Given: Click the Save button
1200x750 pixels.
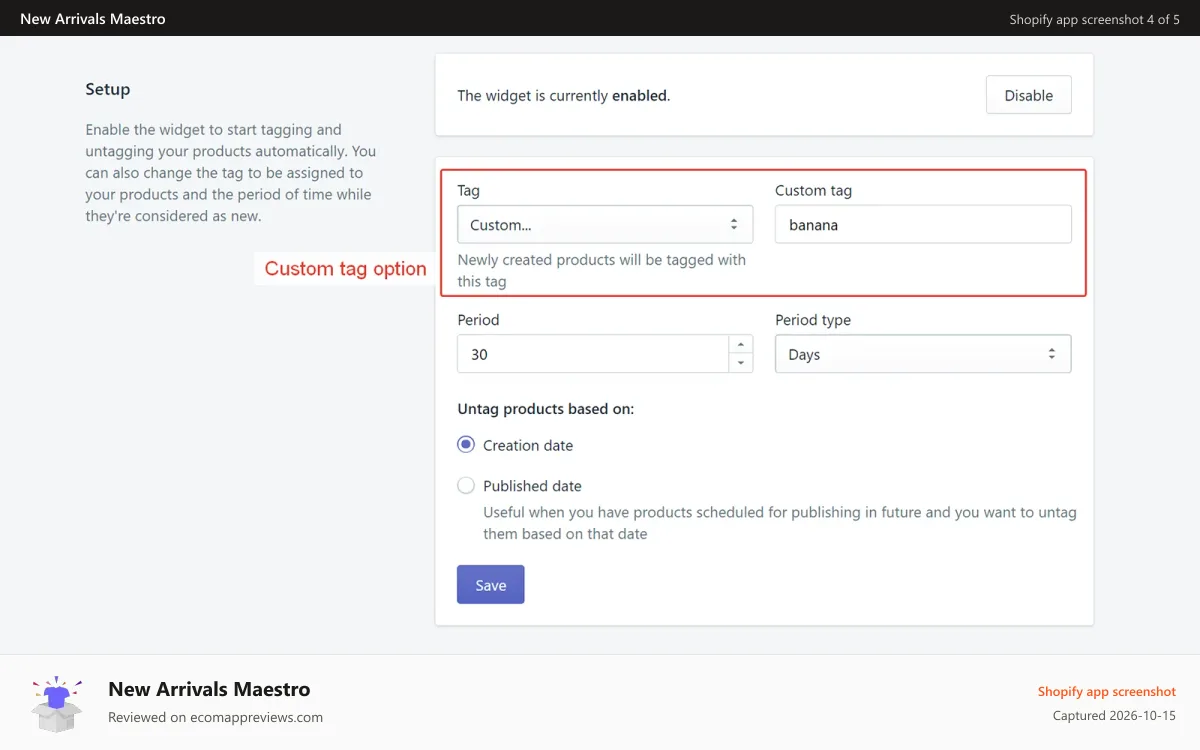Looking at the screenshot, I should pos(490,585).
